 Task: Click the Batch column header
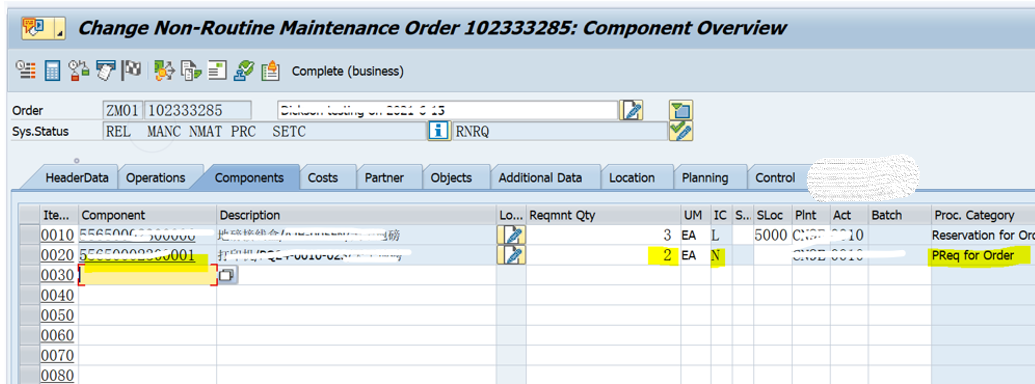click(899, 215)
